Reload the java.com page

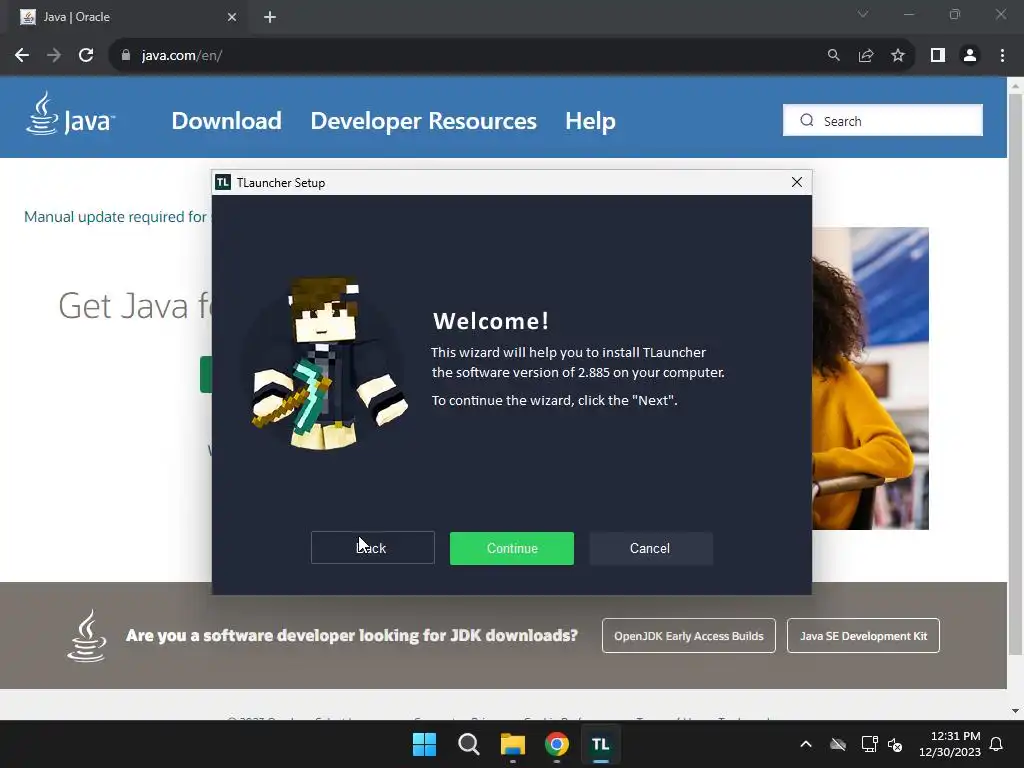[x=86, y=56]
